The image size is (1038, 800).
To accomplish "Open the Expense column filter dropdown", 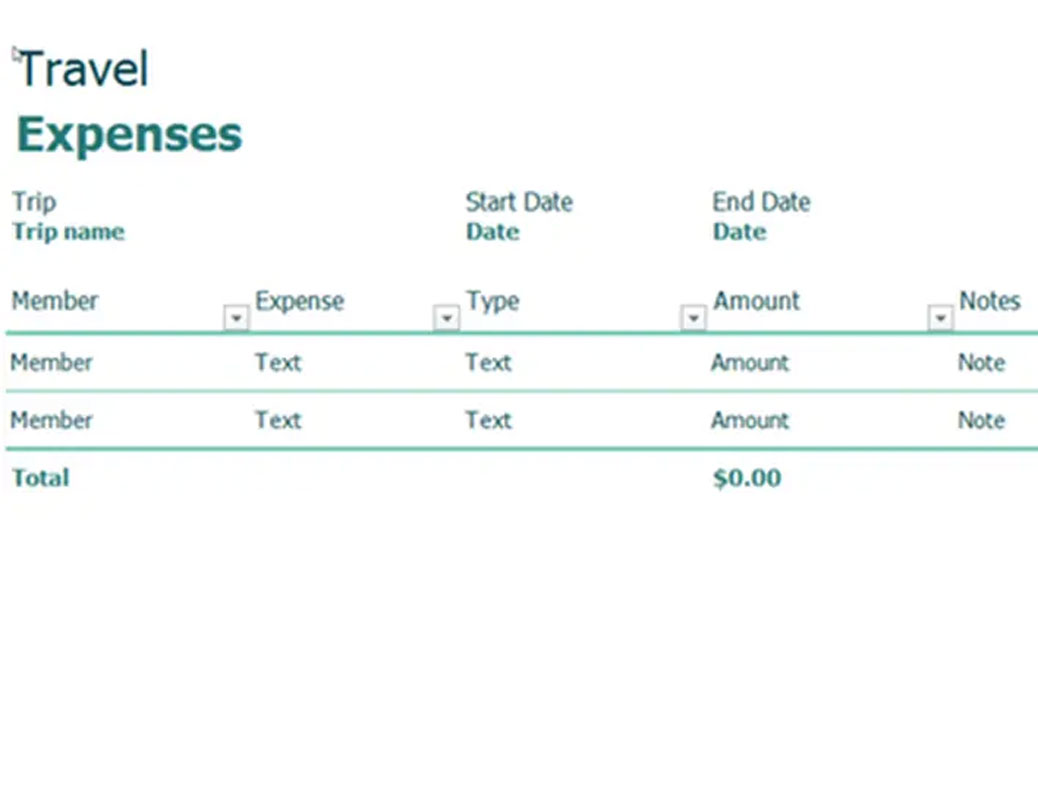I will point(446,318).
